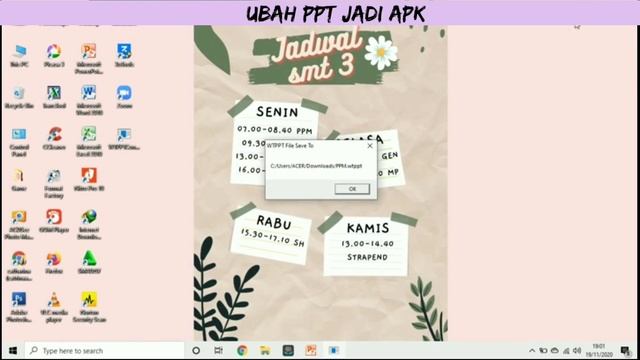Open the network tray icon
Screen dimensions: 640x360
coord(566,351)
